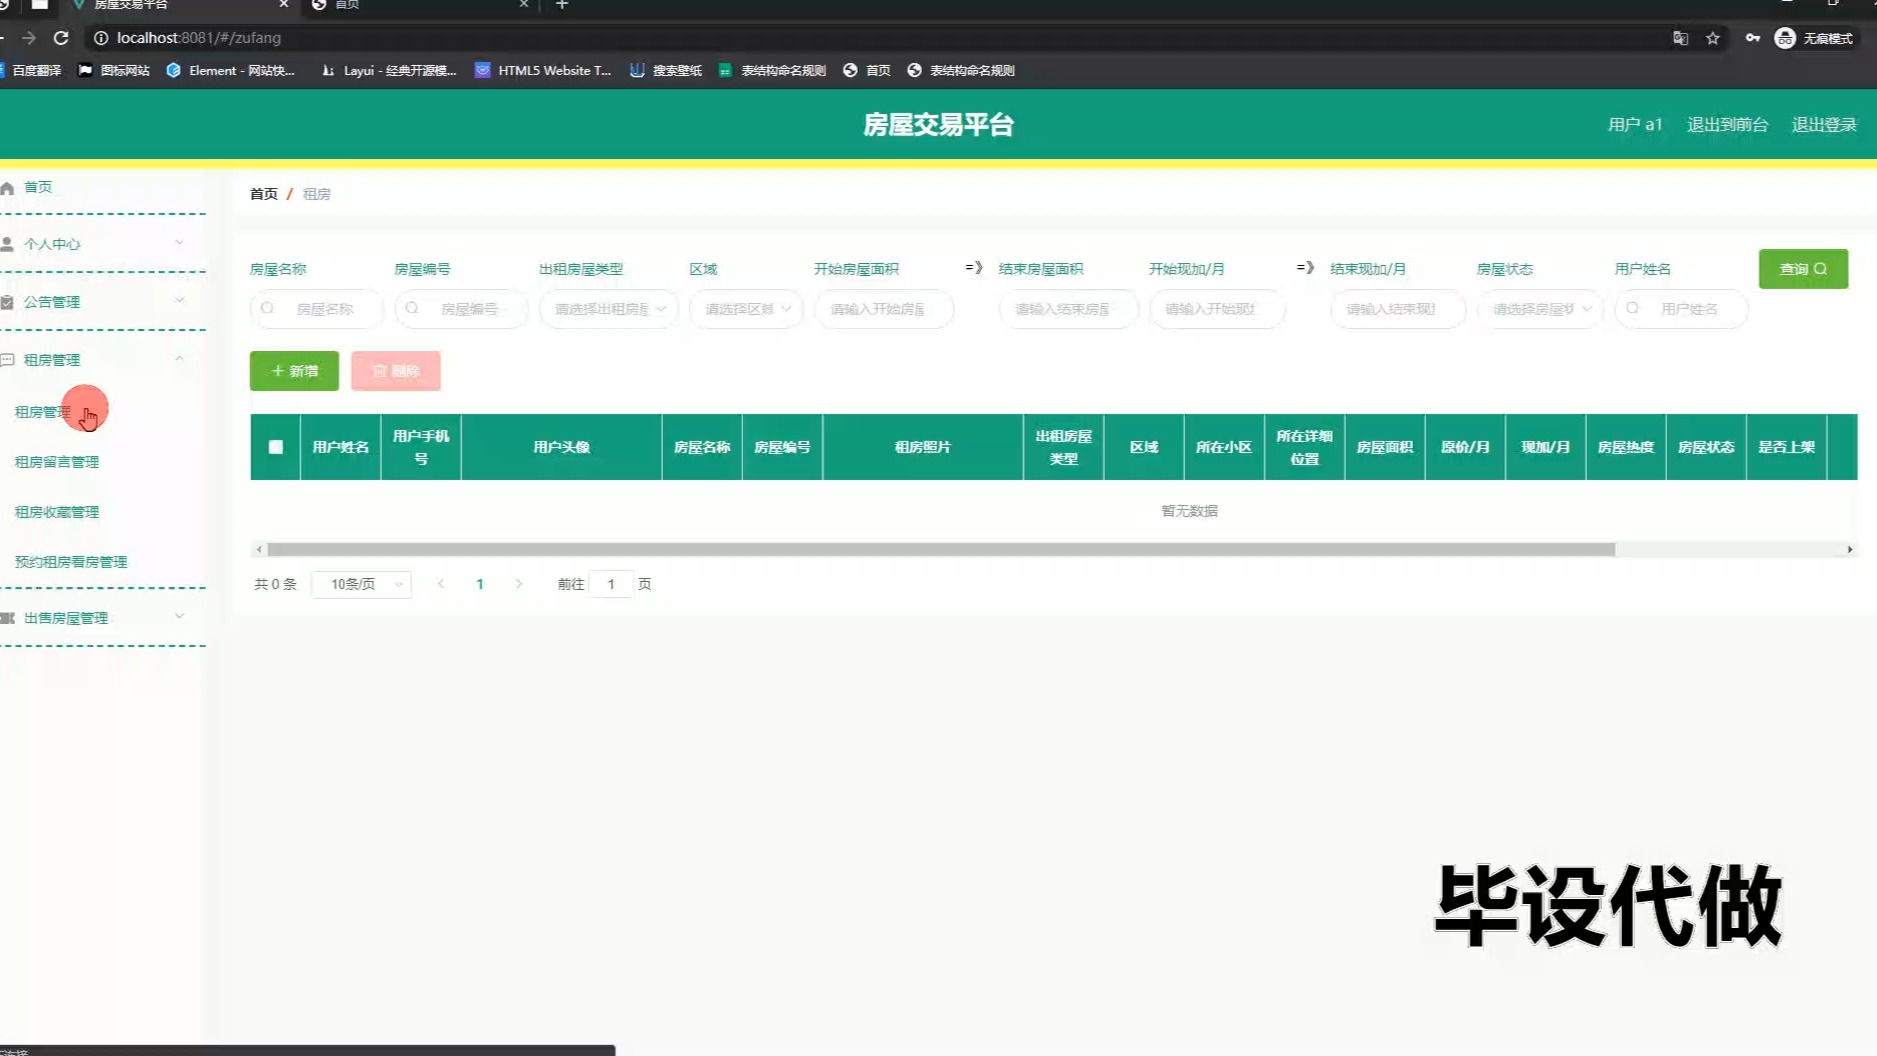Image resolution: width=1877 pixels, height=1056 pixels.
Task: Click the 查询 search button
Action: pyautogui.click(x=1803, y=269)
